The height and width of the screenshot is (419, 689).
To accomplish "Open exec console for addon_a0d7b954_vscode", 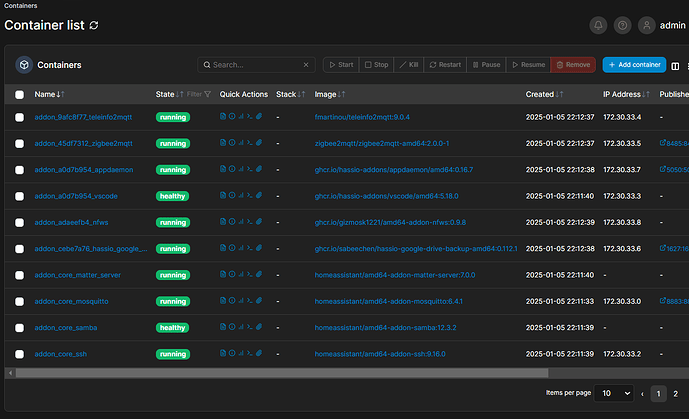I will tap(250, 195).
